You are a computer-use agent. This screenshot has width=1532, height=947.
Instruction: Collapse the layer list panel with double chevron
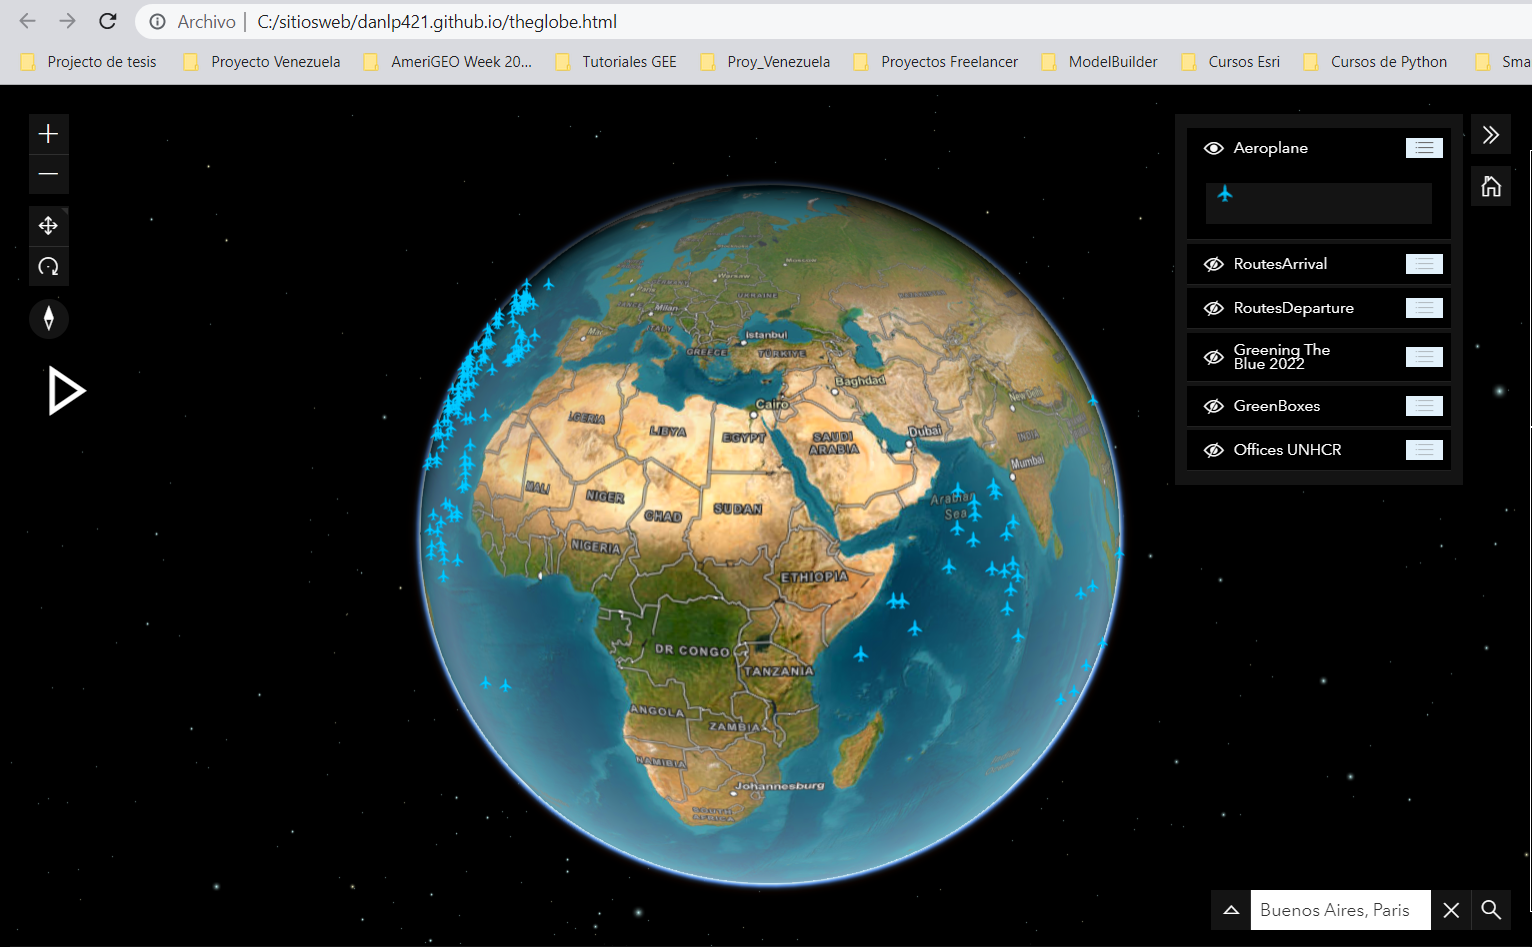[x=1490, y=135]
